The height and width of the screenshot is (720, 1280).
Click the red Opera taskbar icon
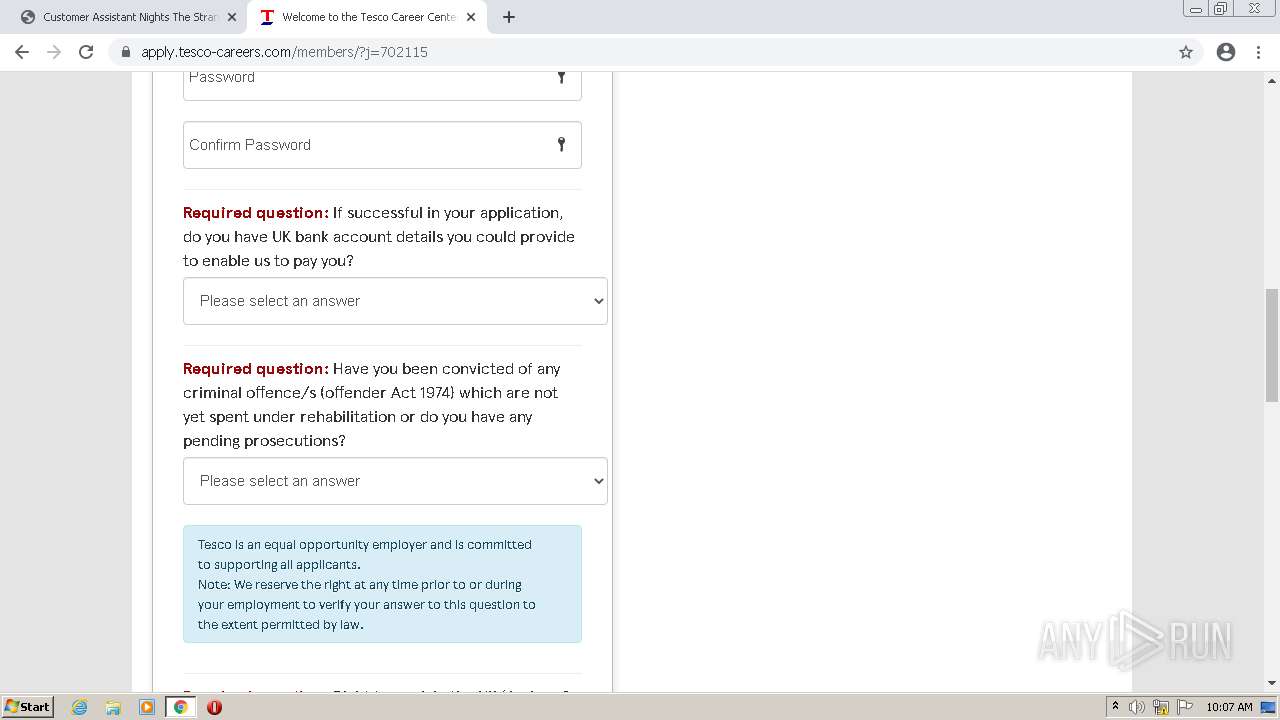point(214,707)
